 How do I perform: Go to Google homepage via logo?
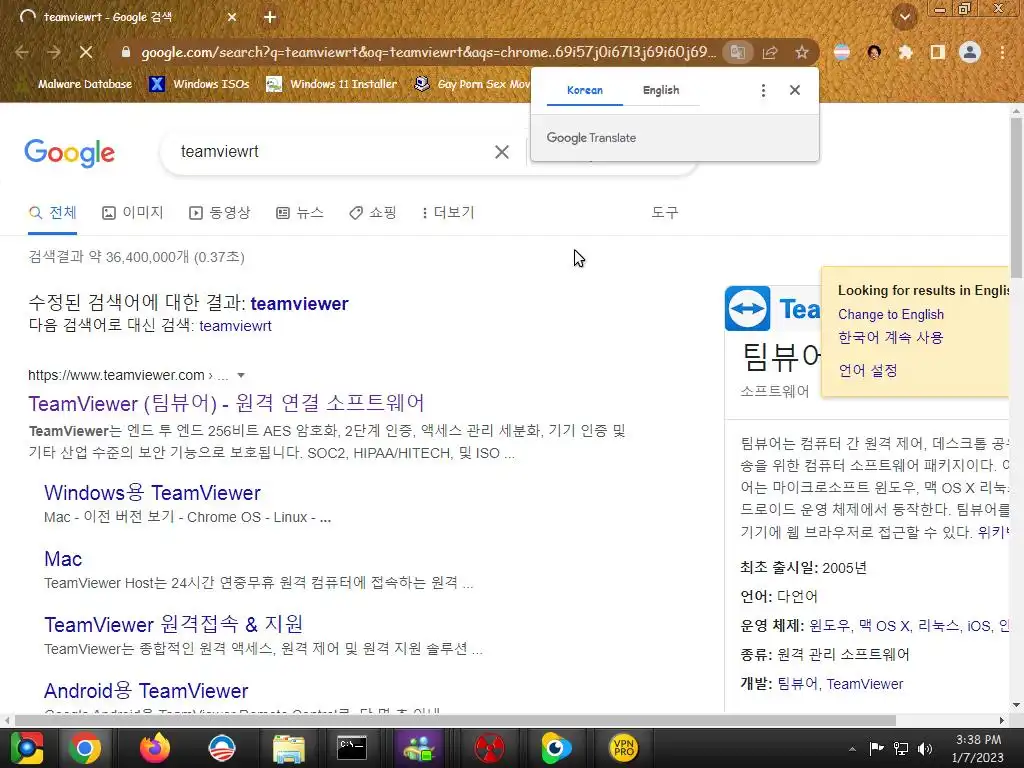[x=69, y=153]
